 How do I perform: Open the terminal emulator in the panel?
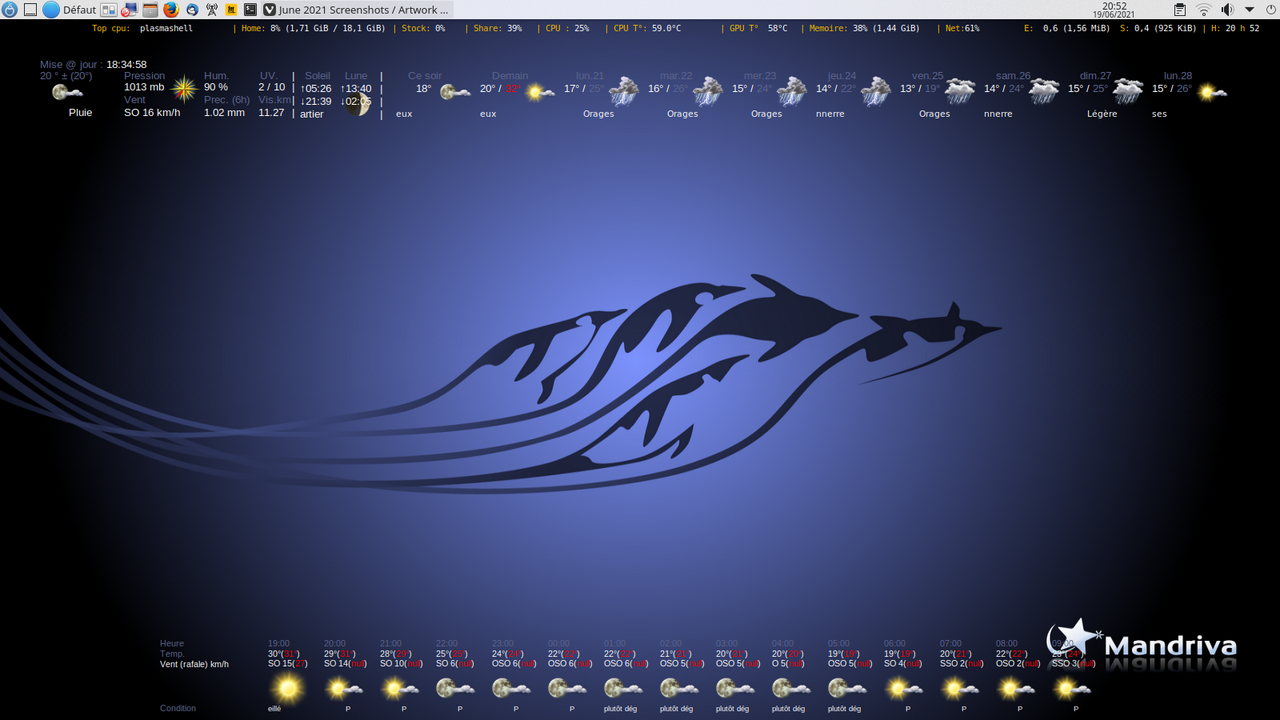coord(248,9)
